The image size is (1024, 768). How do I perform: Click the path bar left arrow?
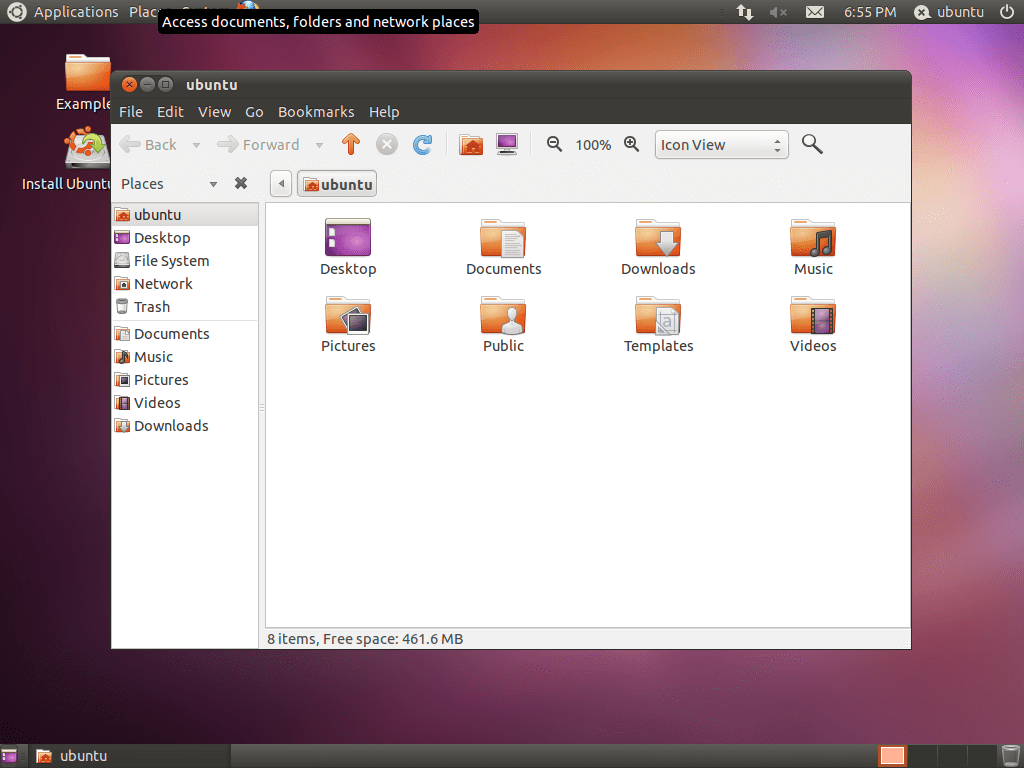pyautogui.click(x=281, y=184)
